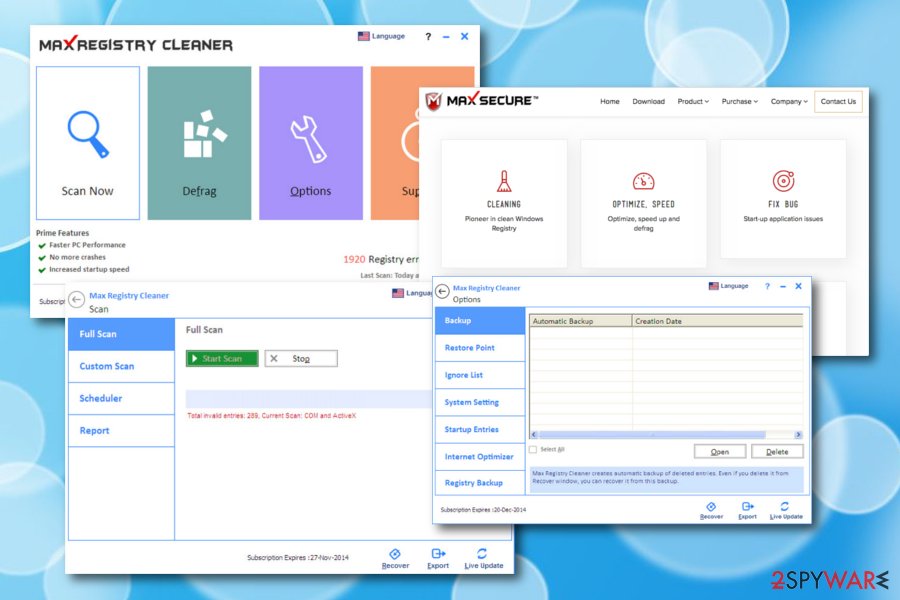Click 'Faster PC Performance' feature text
The width and height of the screenshot is (900, 600).
87,245
